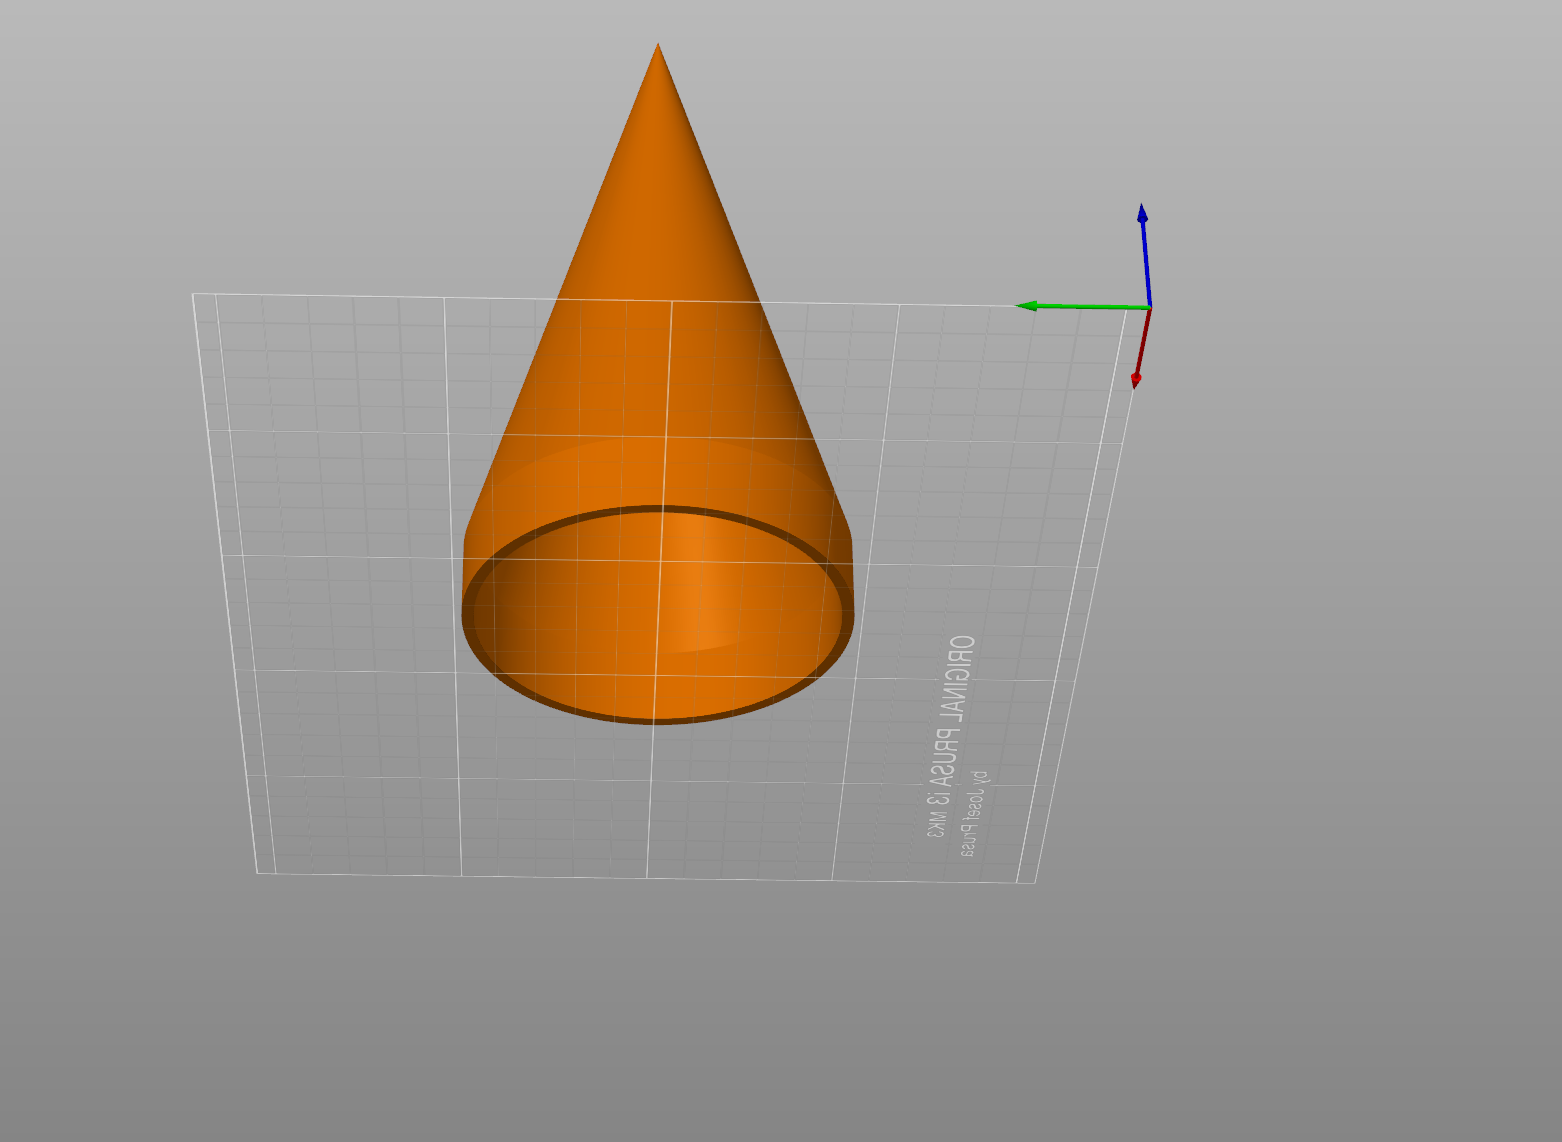The height and width of the screenshot is (1142, 1562).
Task: Click the axis origin where arrows meet
Action: click(x=1150, y=307)
